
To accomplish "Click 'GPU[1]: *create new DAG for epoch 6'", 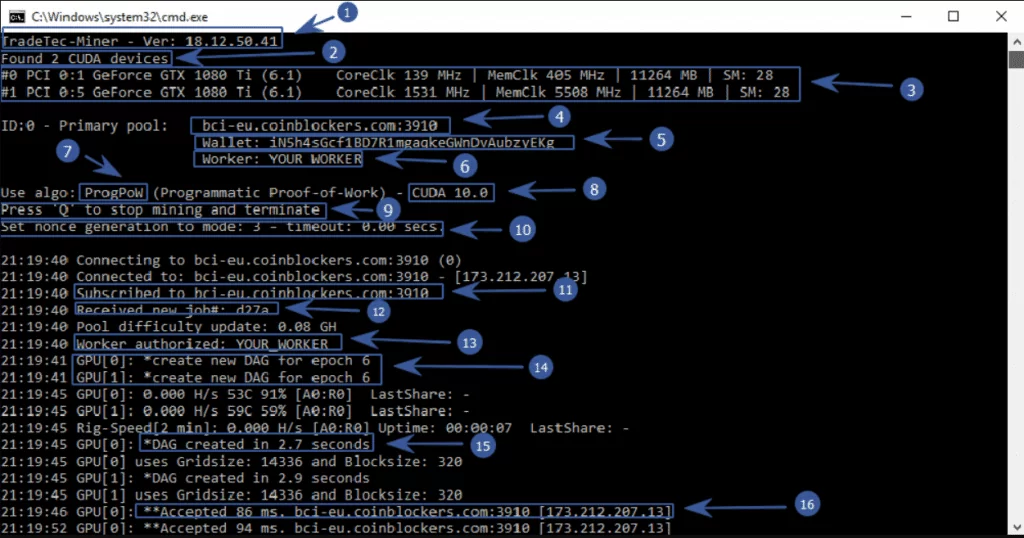I will point(223,377).
